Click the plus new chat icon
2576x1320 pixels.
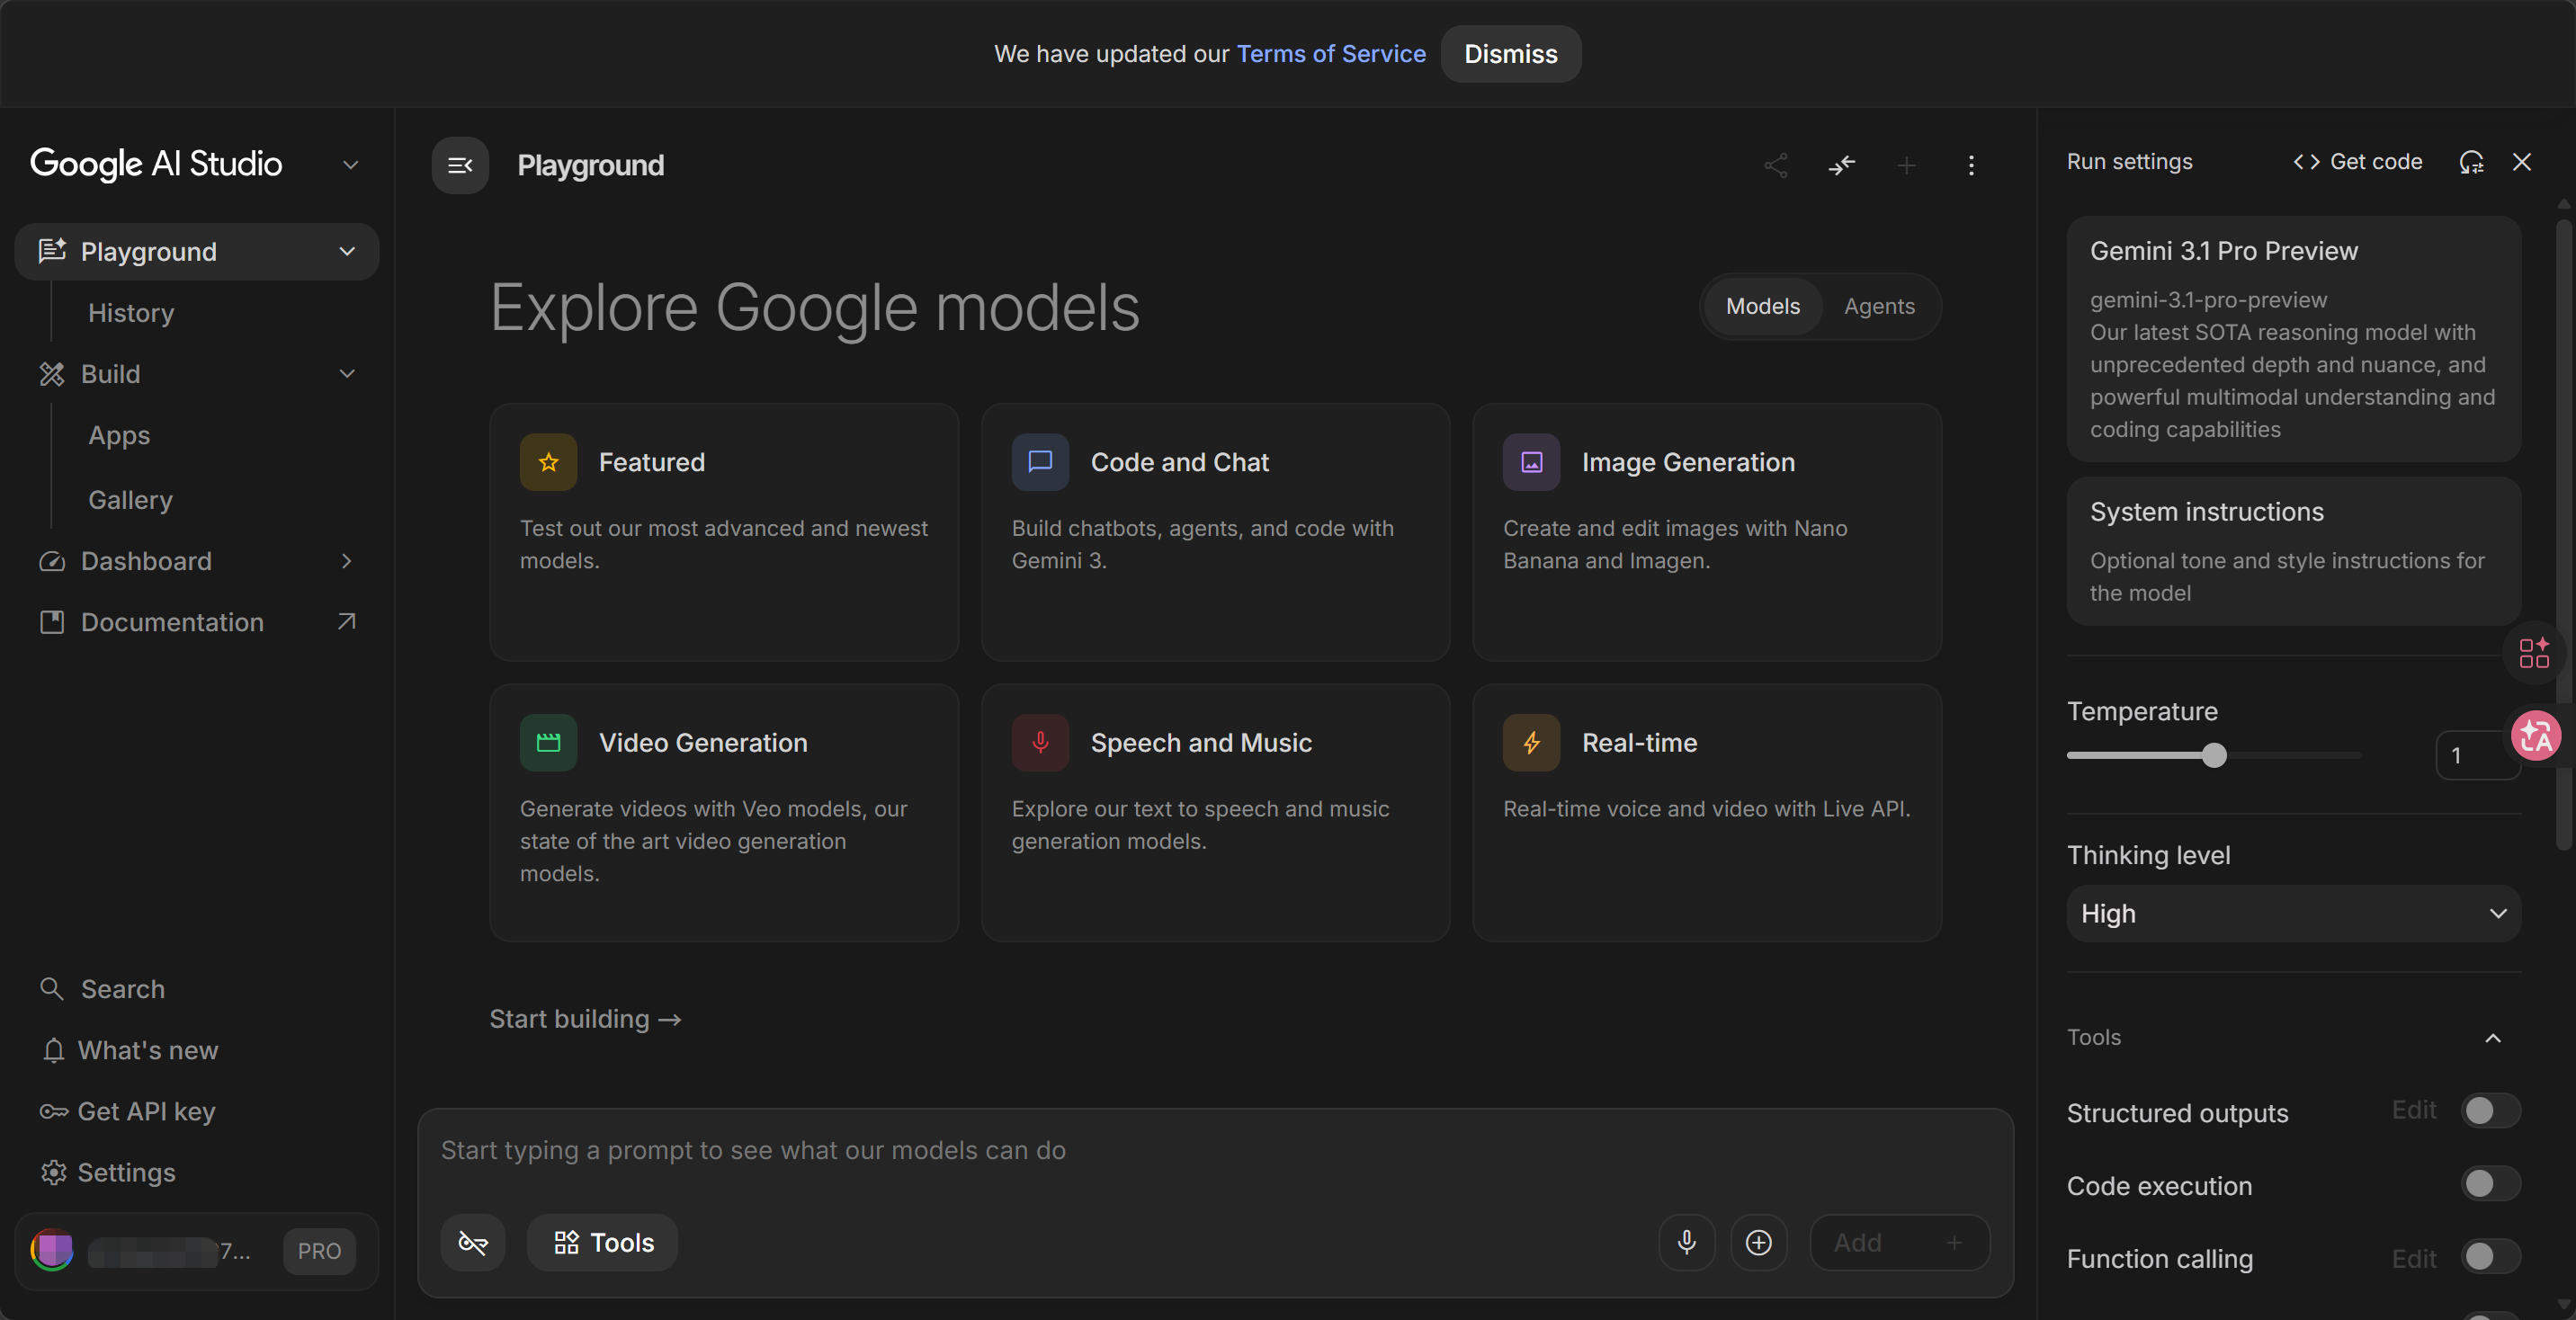tap(1907, 165)
